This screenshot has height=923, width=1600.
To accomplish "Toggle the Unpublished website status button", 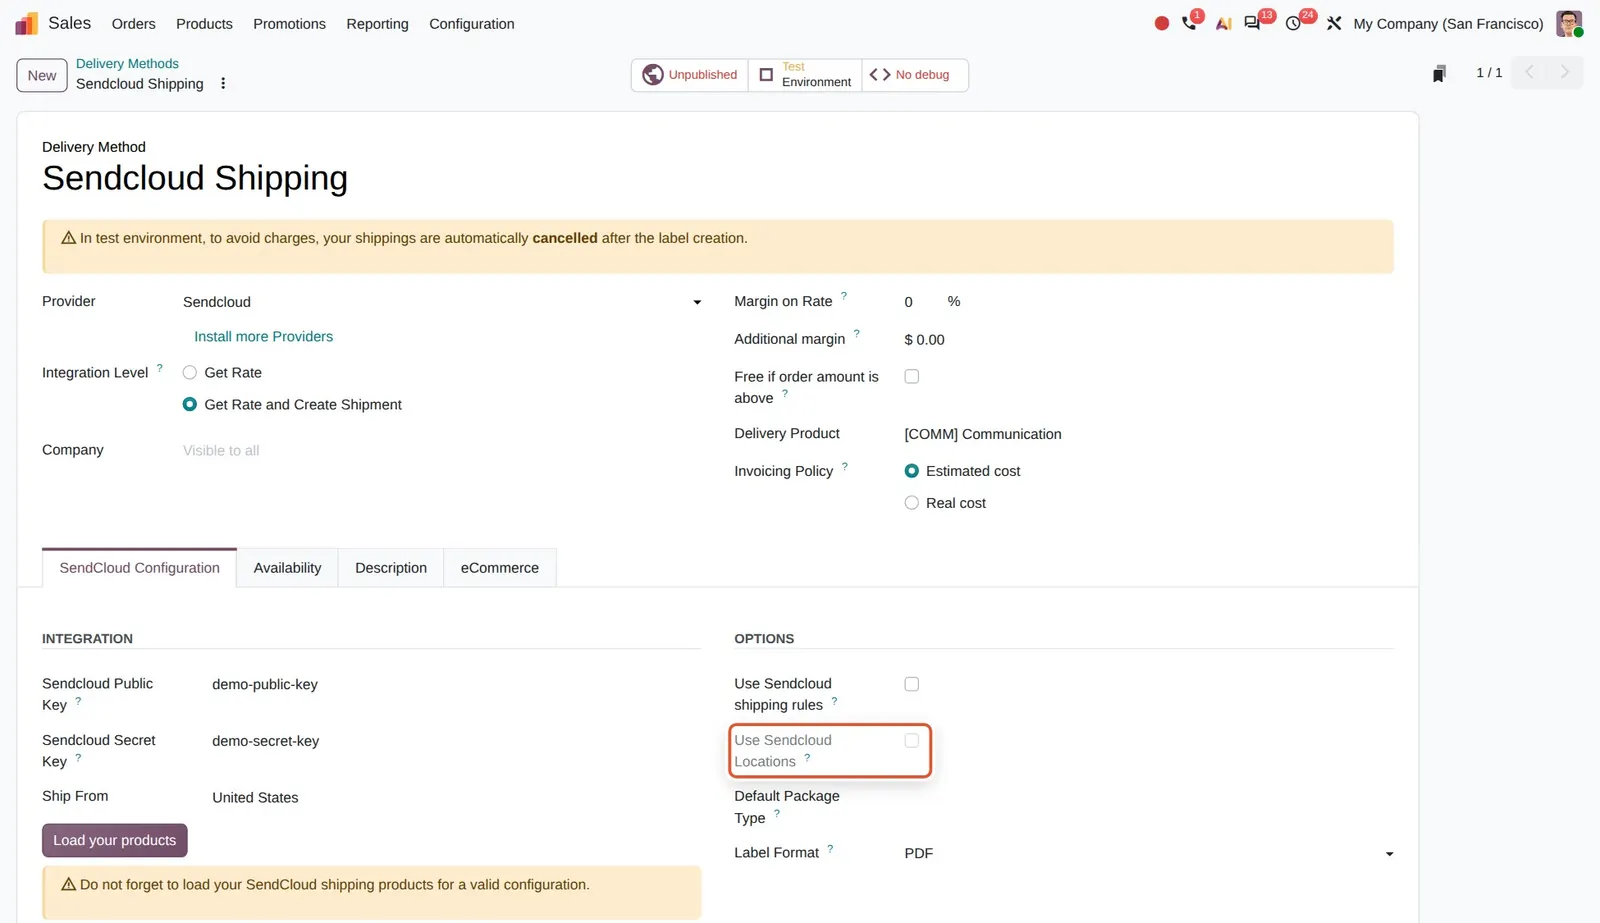I will (690, 75).
